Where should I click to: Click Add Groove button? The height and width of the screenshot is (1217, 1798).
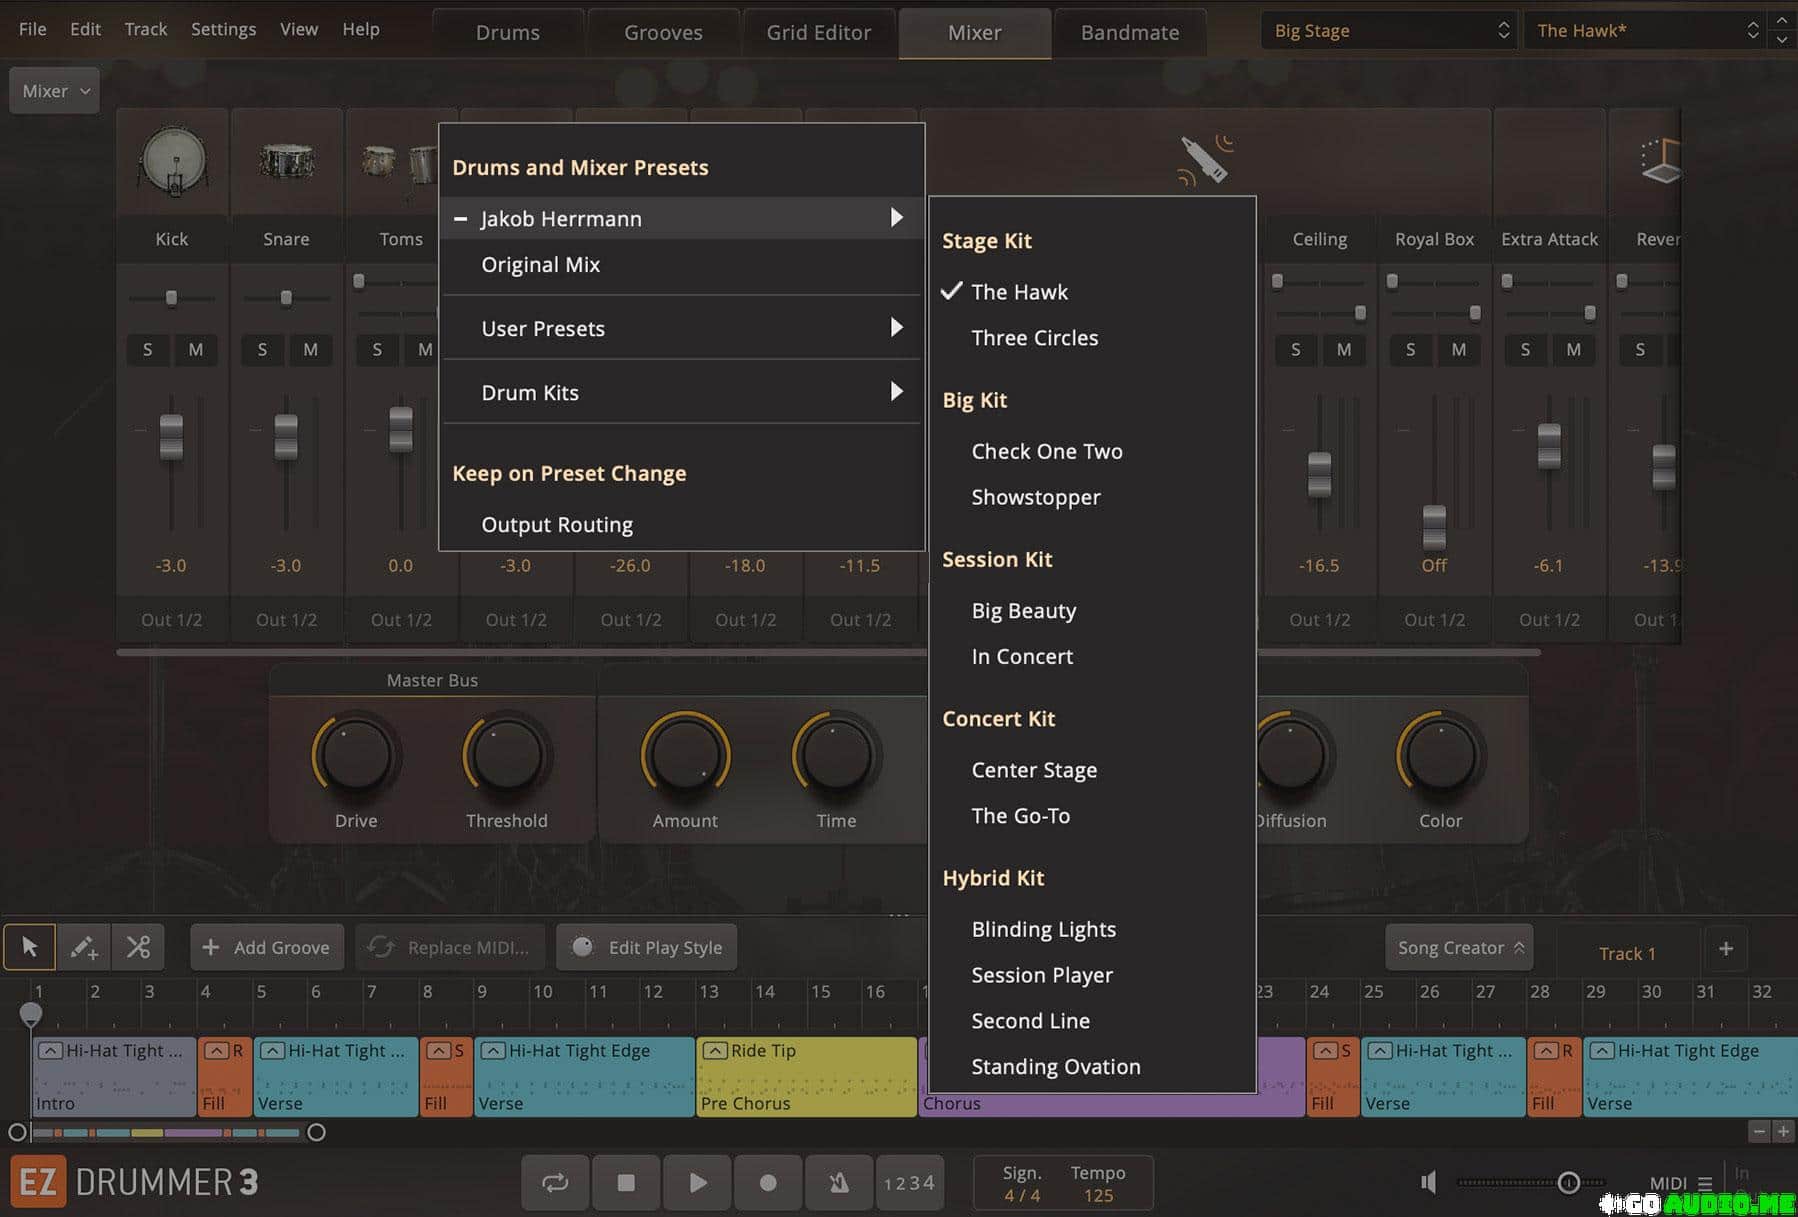click(x=267, y=947)
